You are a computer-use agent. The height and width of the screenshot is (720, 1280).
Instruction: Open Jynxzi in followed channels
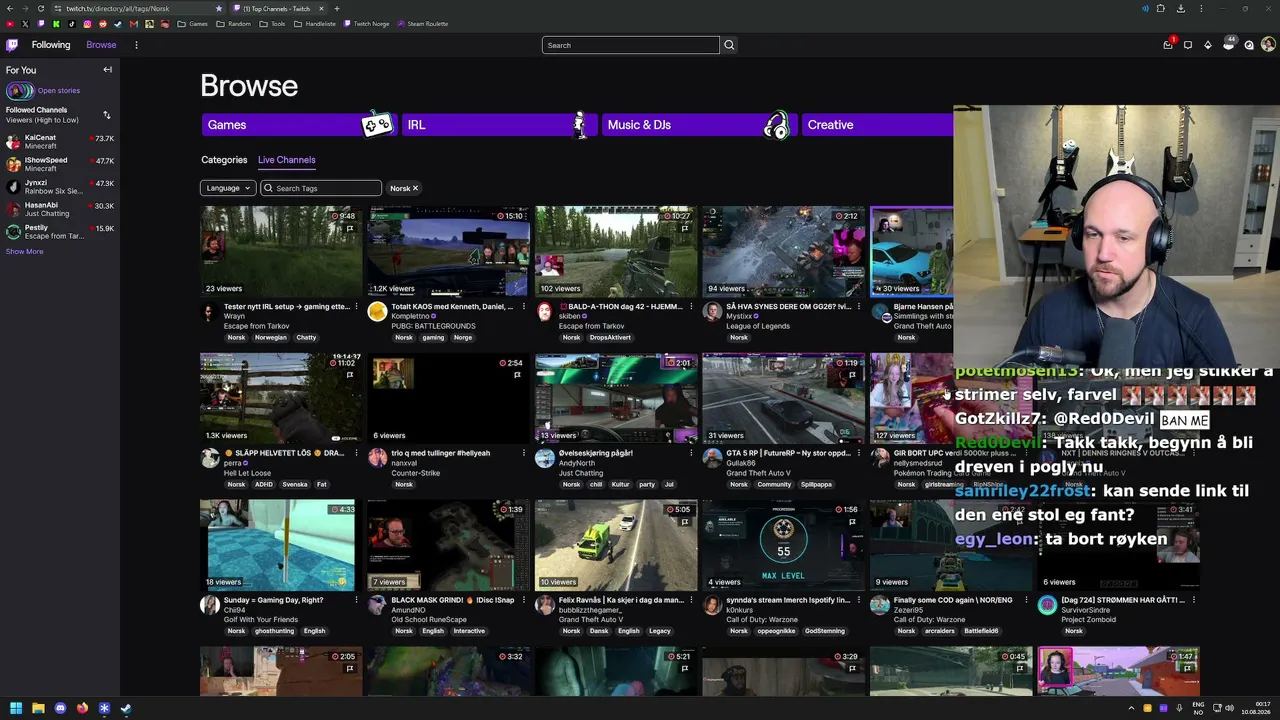60,187
